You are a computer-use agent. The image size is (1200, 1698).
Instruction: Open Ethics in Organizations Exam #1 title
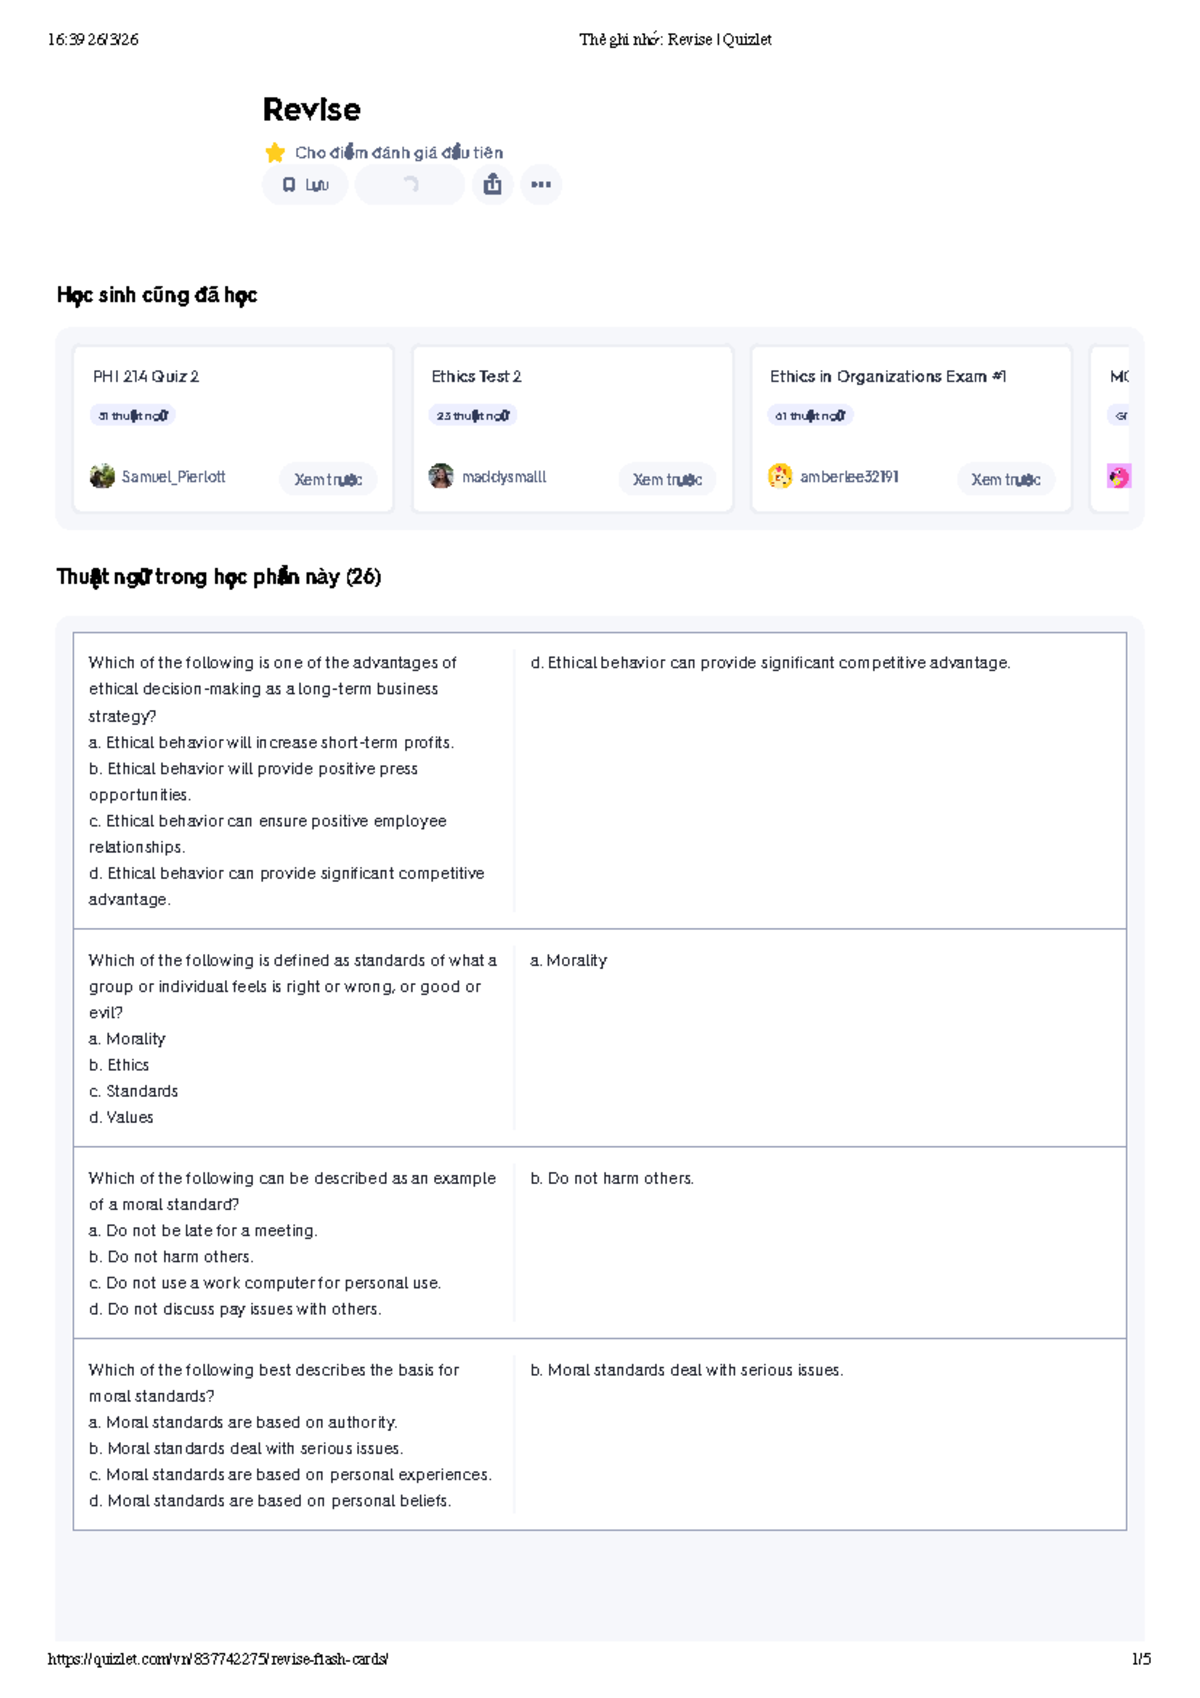tap(888, 377)
